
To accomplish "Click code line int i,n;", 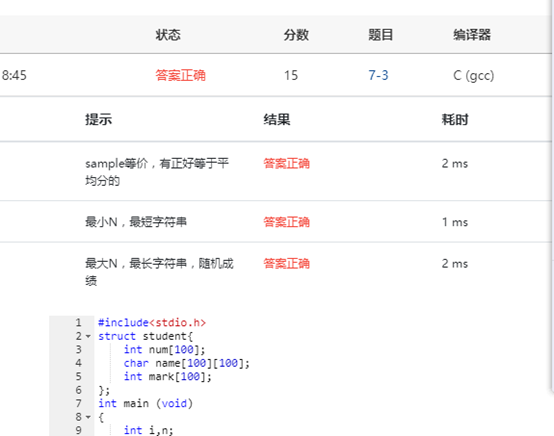I will pyautogui.click(x=148, y=430).
